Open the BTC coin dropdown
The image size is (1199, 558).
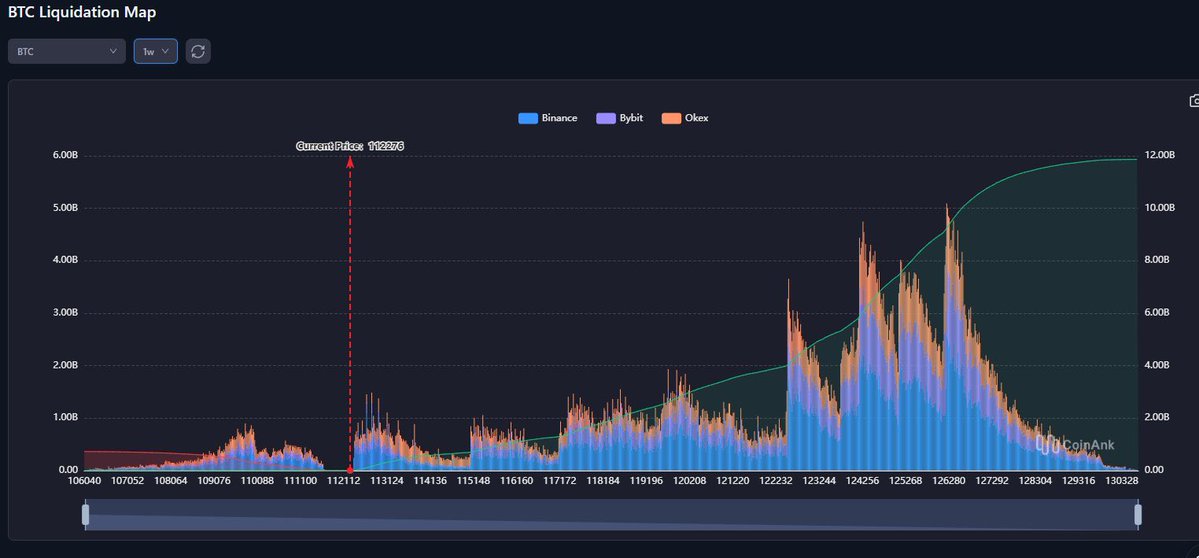click(x=67, y=51)
